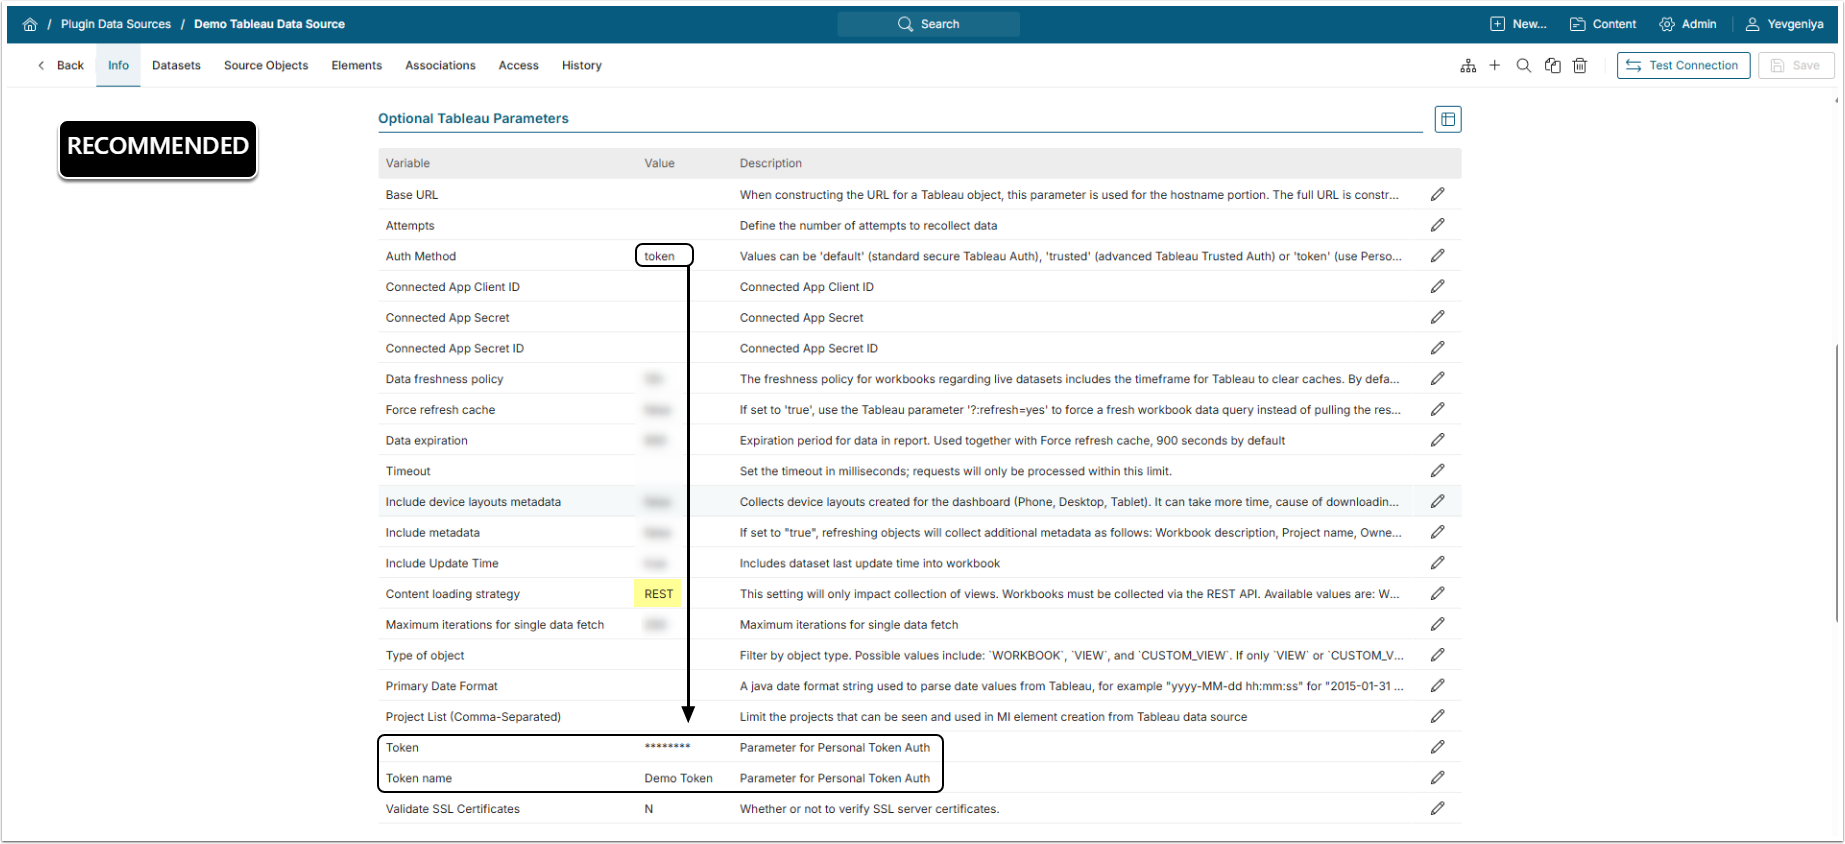Open the Access tab
1845x844 pixels.
(518, 66)
